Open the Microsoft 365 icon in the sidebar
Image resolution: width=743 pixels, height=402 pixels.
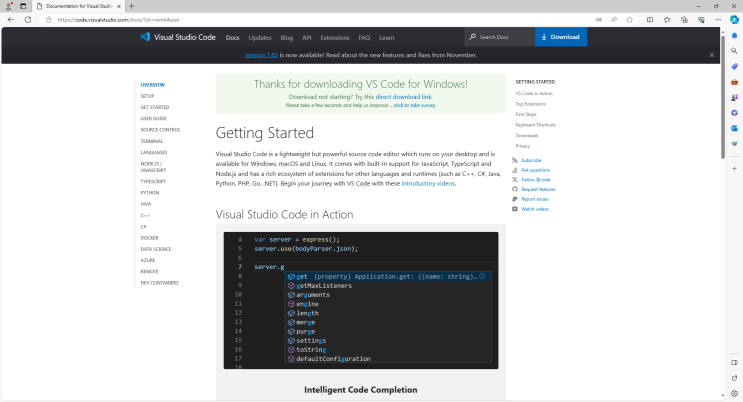point(734,113)
